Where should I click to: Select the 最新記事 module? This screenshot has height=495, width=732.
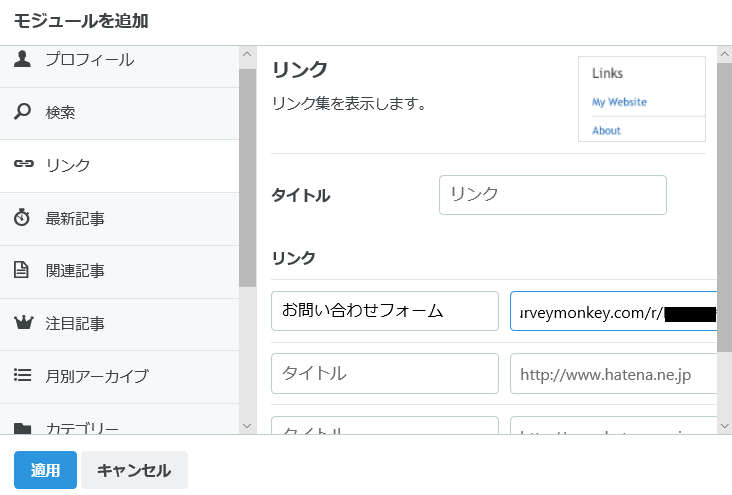pos(120,219)
